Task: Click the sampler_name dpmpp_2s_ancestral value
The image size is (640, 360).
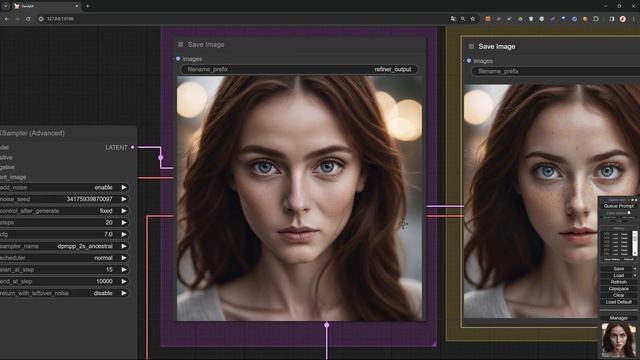Action: [x=85, y=246]
